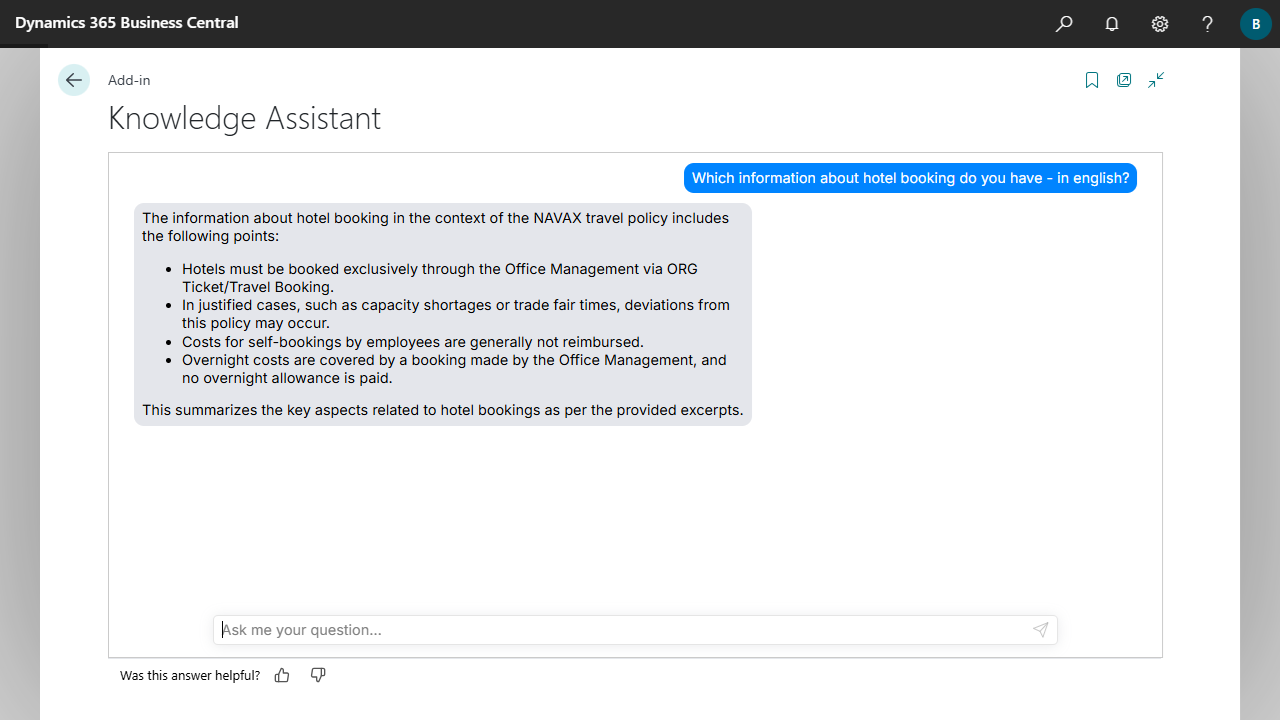Collapse the page with the arrows icon

coord(1156,80)
